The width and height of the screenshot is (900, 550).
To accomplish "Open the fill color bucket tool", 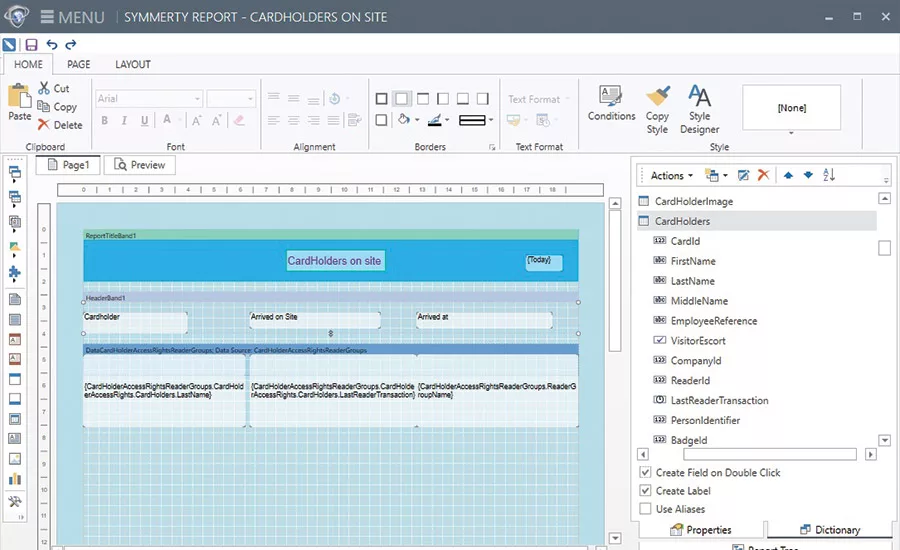I will pos(404,119).
